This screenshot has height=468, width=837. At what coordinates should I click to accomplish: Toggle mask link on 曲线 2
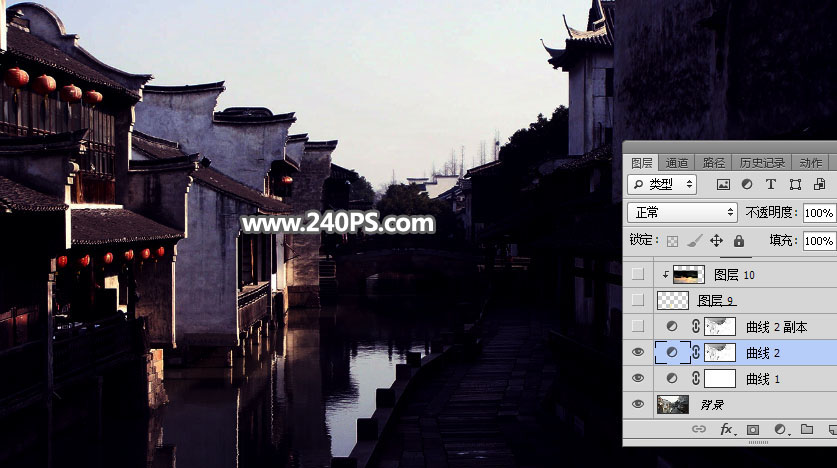point(696,352)
